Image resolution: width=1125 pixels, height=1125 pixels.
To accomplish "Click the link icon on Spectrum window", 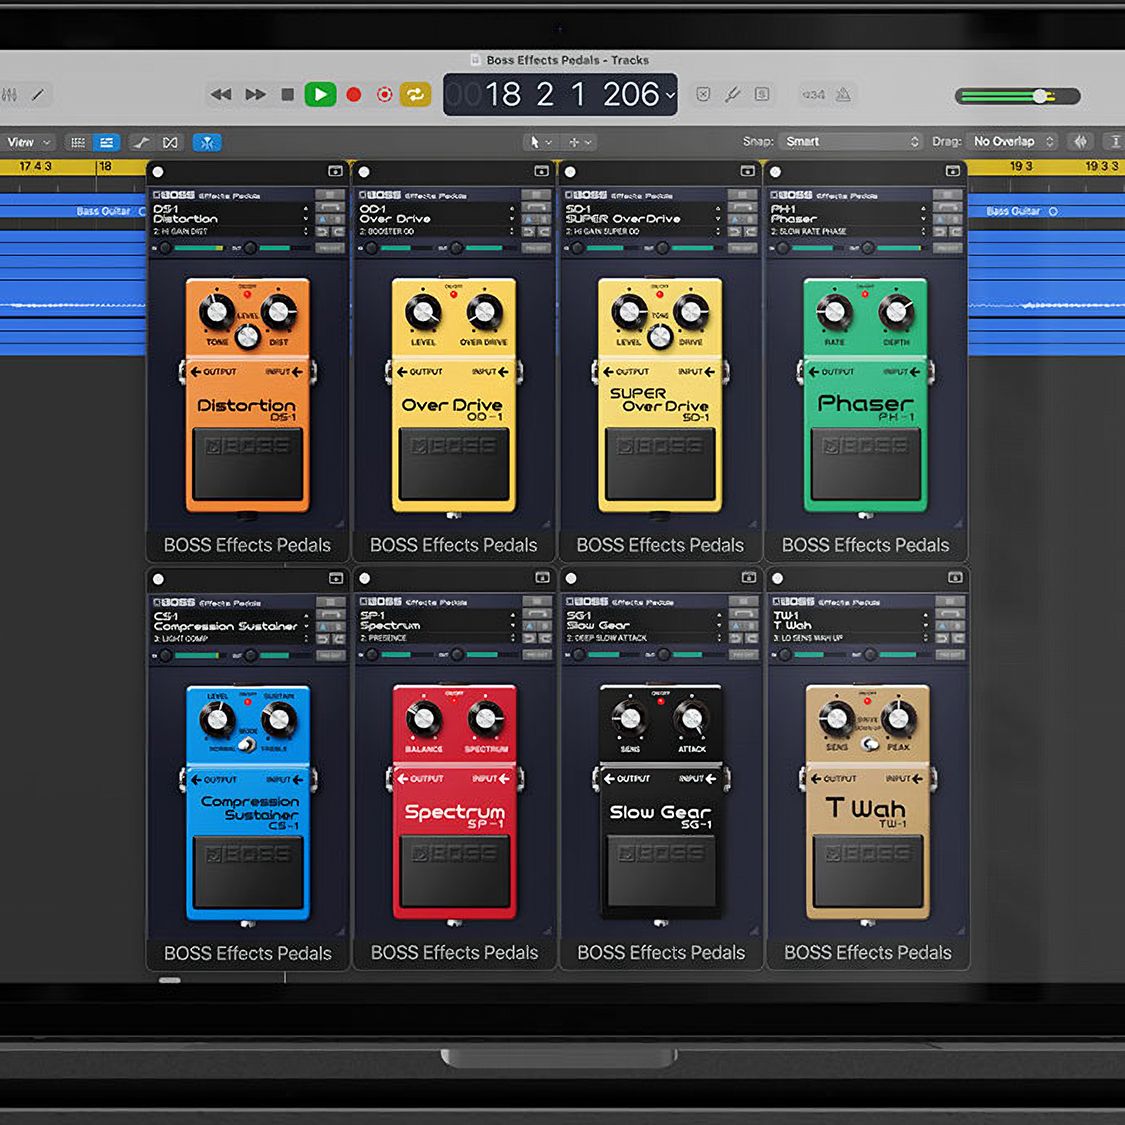I will point(542,578).
